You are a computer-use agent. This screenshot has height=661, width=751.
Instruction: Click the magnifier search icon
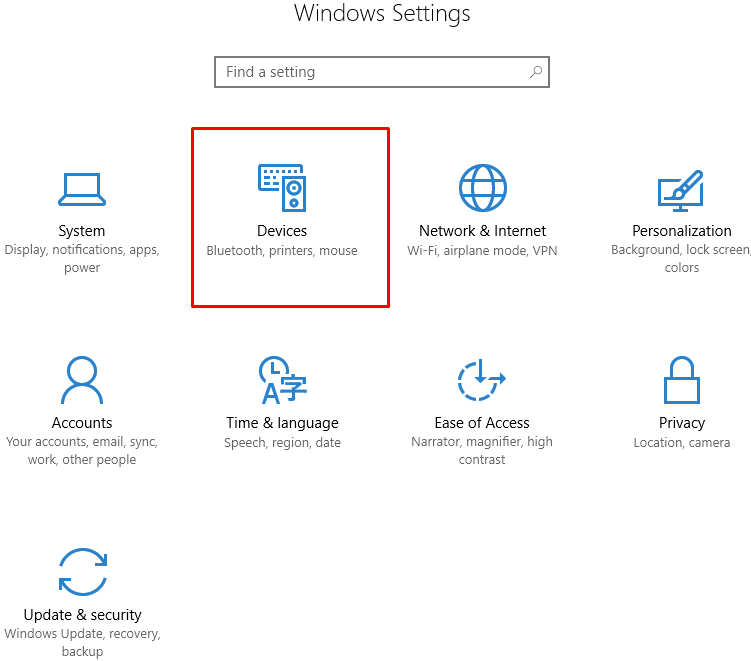[x=536, y=72]
